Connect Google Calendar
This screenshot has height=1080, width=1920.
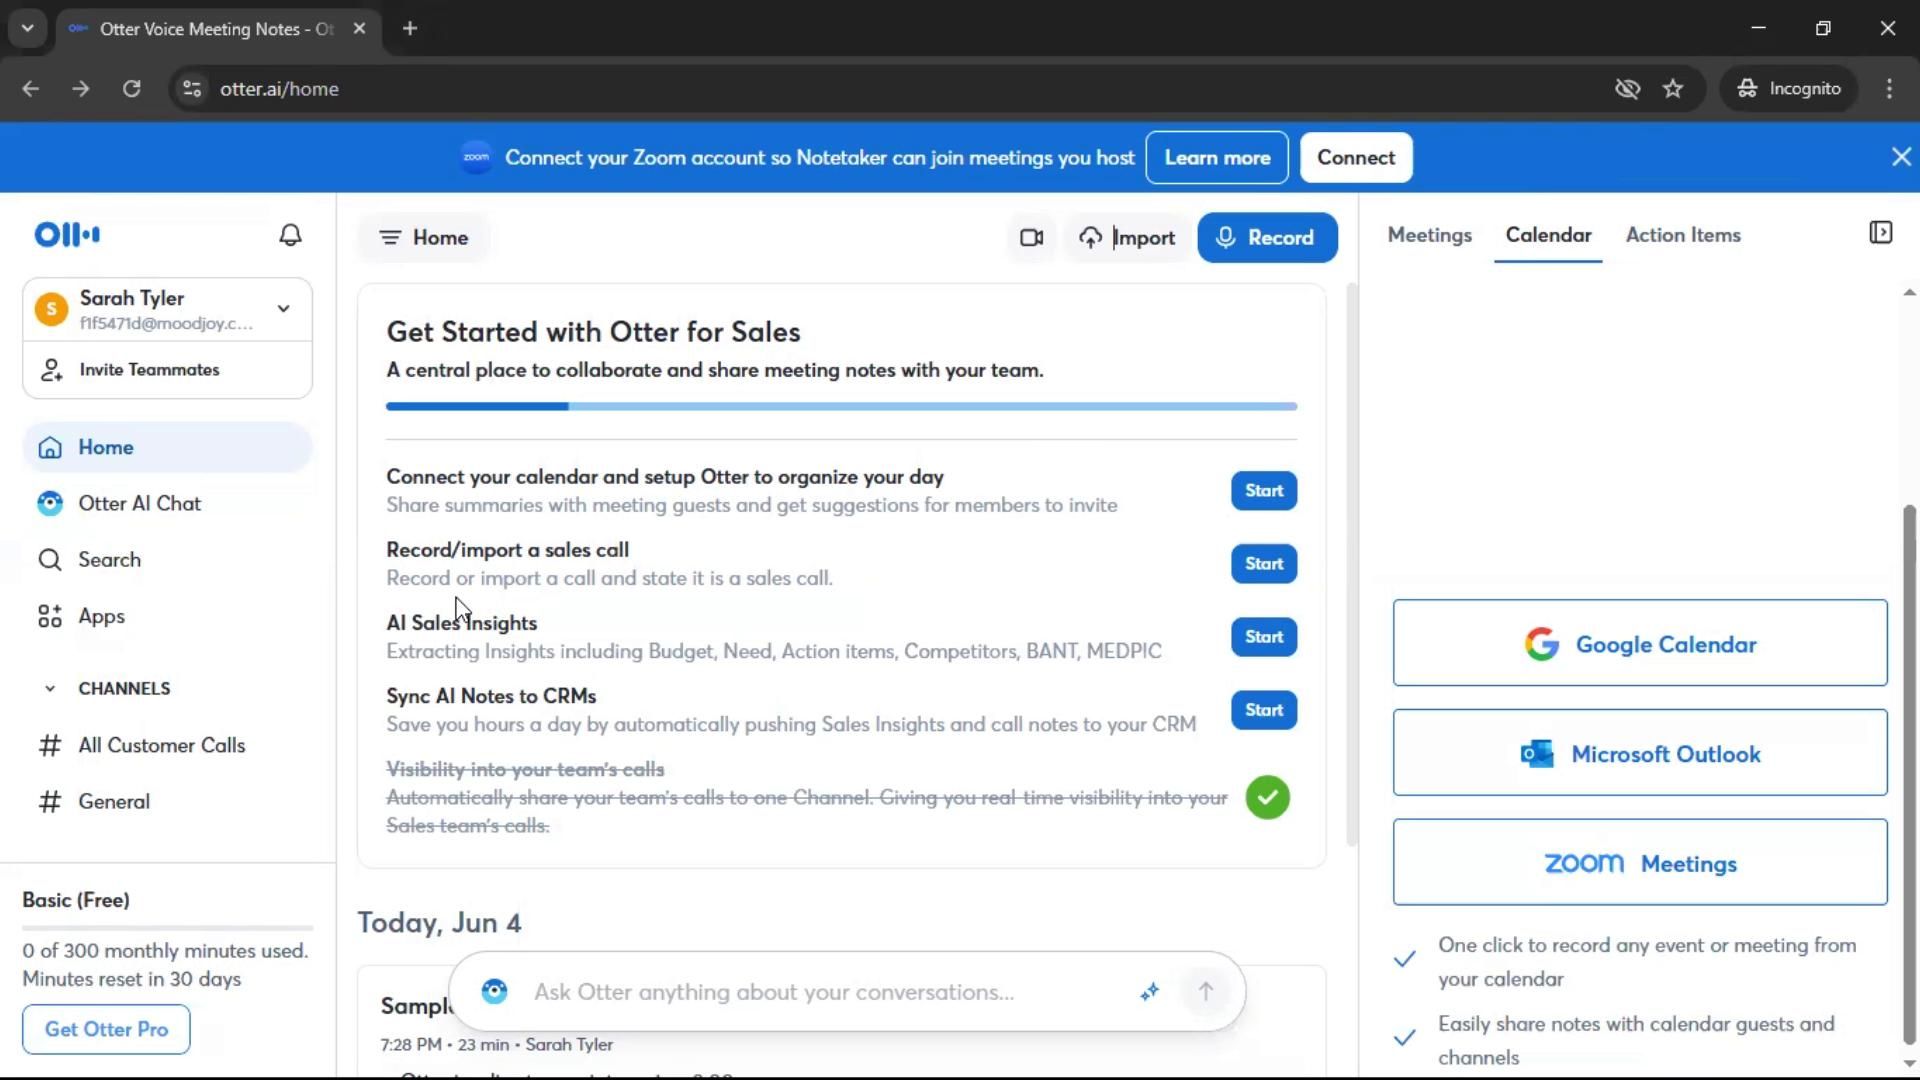point(1640,643)
